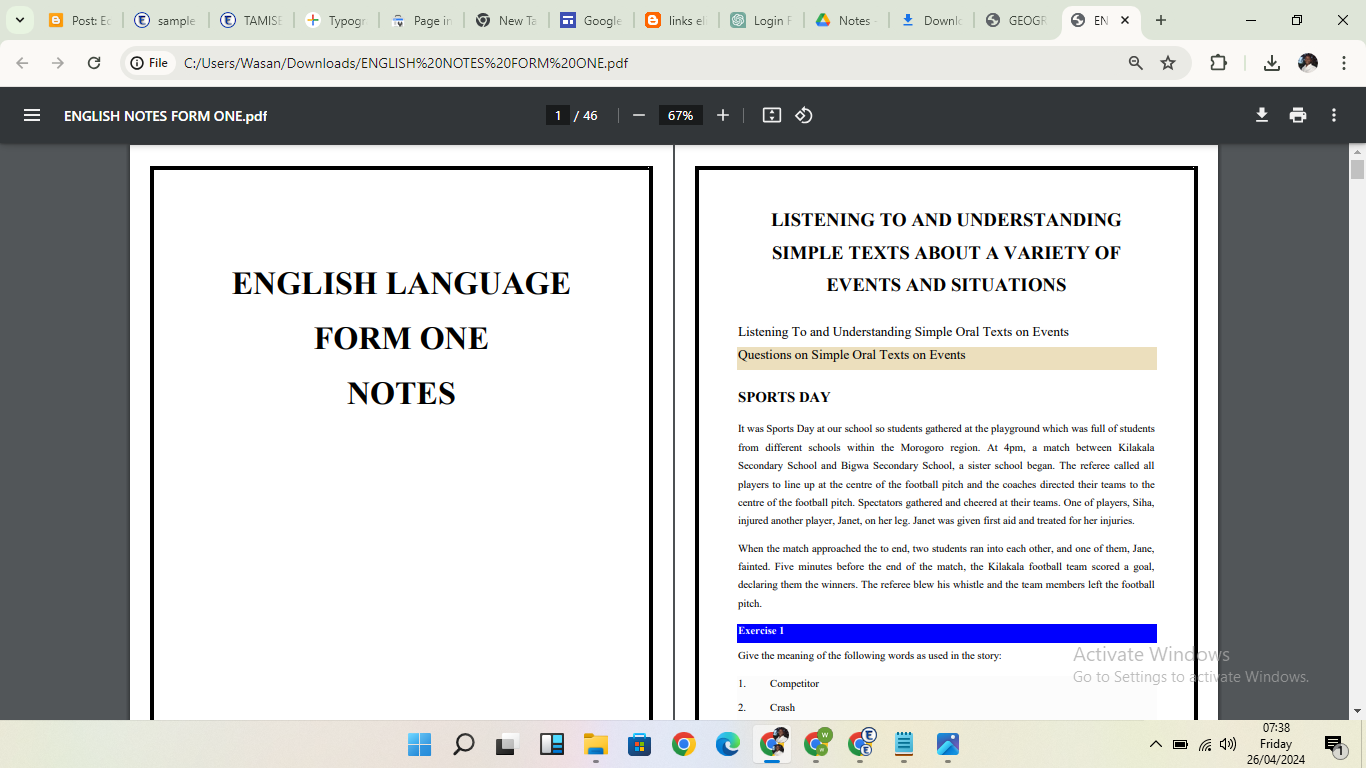
Task: Switch to the Google tab
Action: (592, 20)
